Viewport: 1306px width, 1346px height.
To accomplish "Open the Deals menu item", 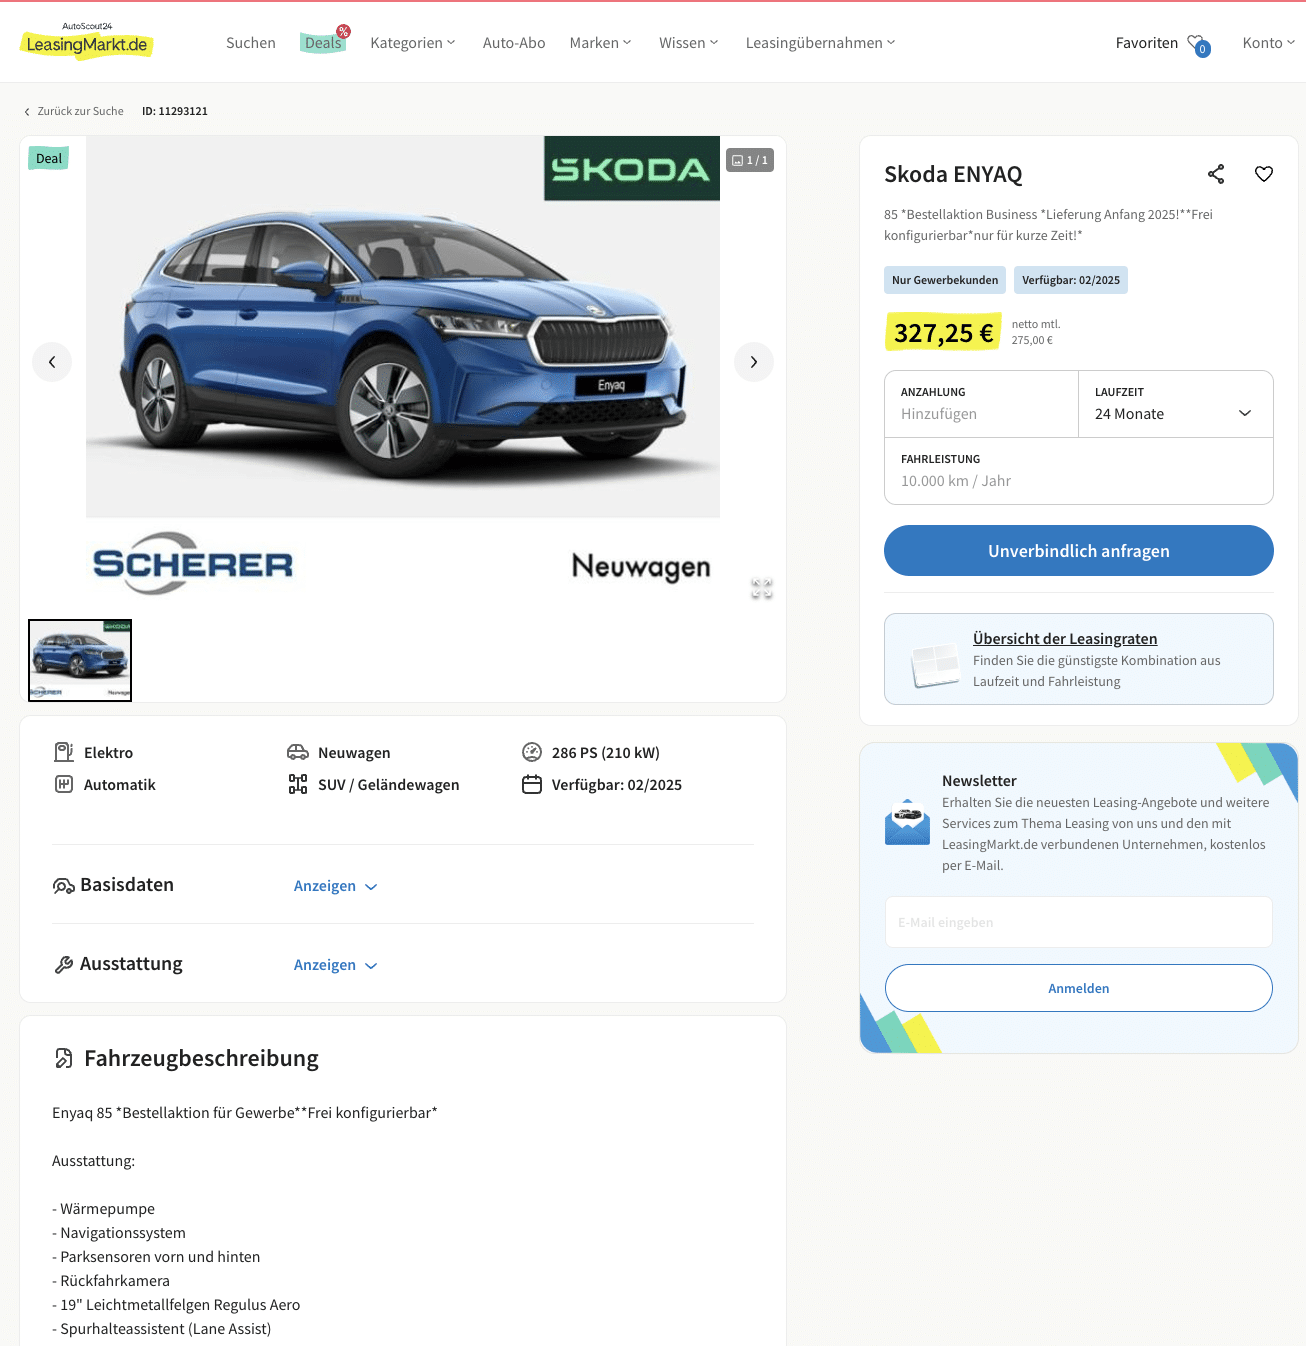I will tap(324, 43).
